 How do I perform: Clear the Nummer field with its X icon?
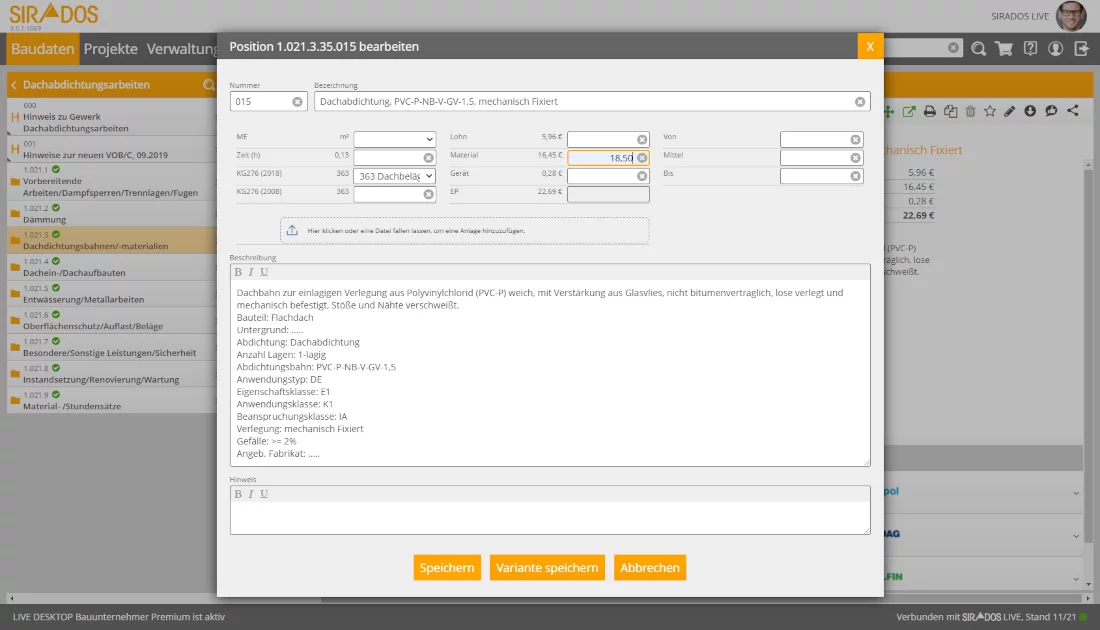tap(297, 102)
